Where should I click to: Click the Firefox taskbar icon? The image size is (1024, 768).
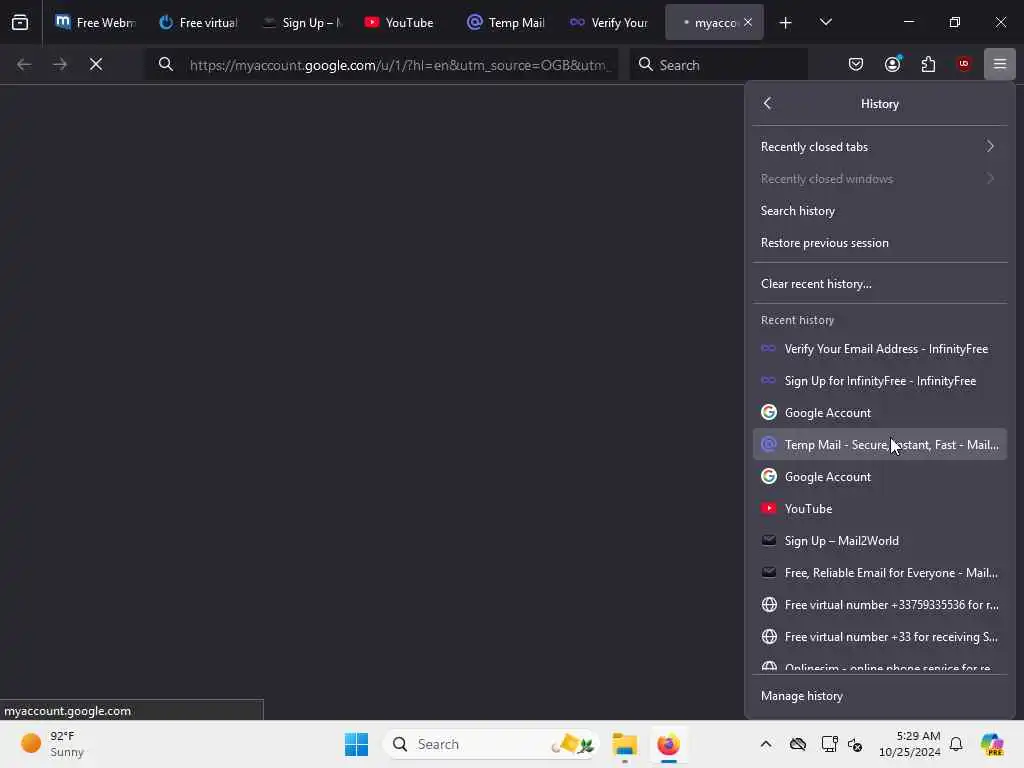(x=668, y=744)
